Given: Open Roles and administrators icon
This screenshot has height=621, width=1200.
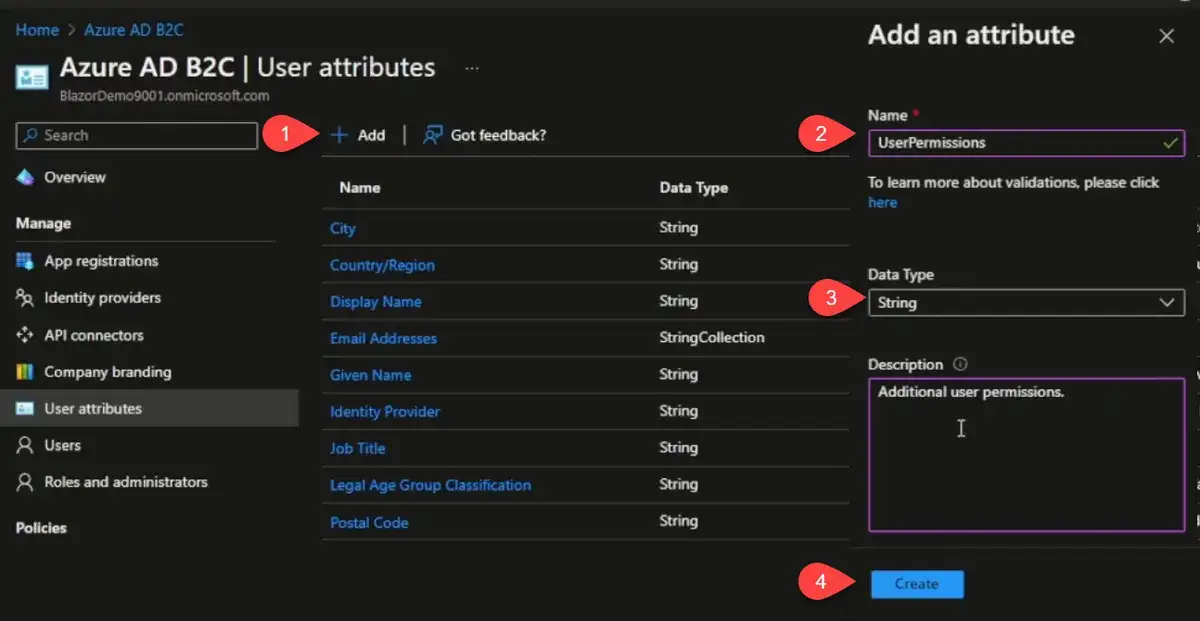Looking at the screenshot, I should [x=25, y=482].
